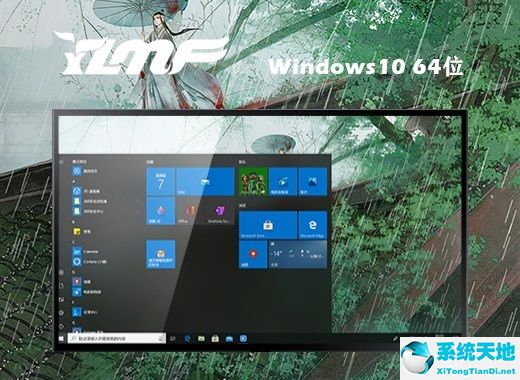Viewport: 520px width, 380px height.
Task: Launch Edge from the taskbar
Action: coord(187,339)
